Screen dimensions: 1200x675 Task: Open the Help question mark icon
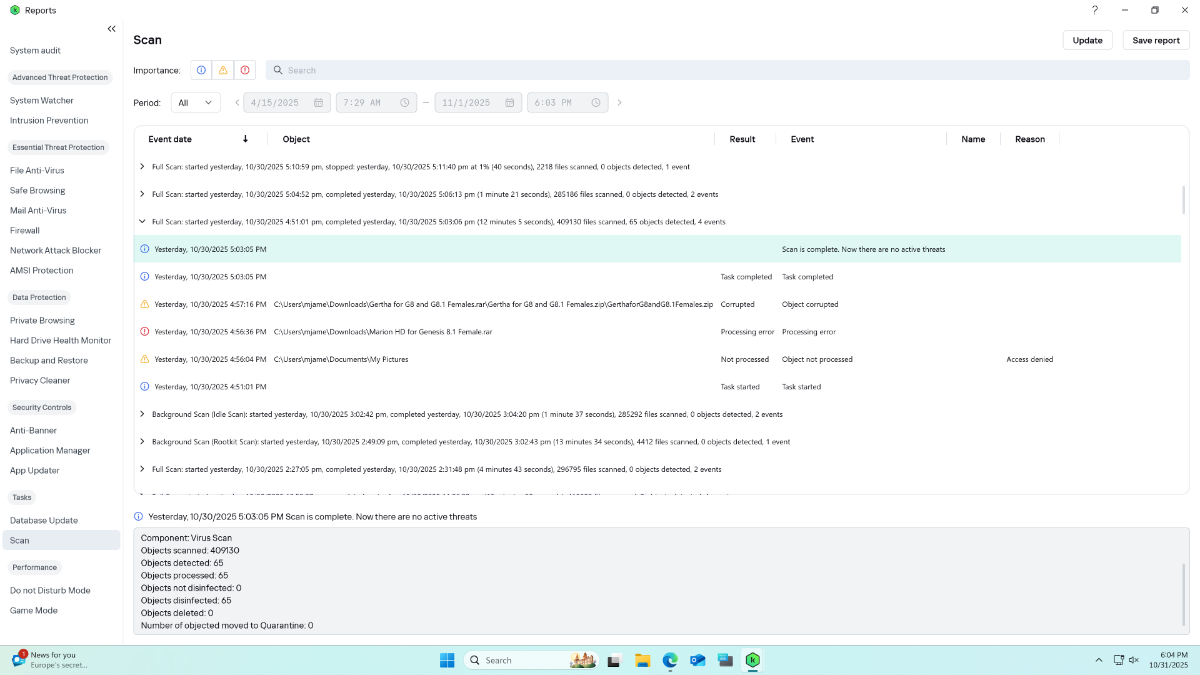tap(1095, 10)
